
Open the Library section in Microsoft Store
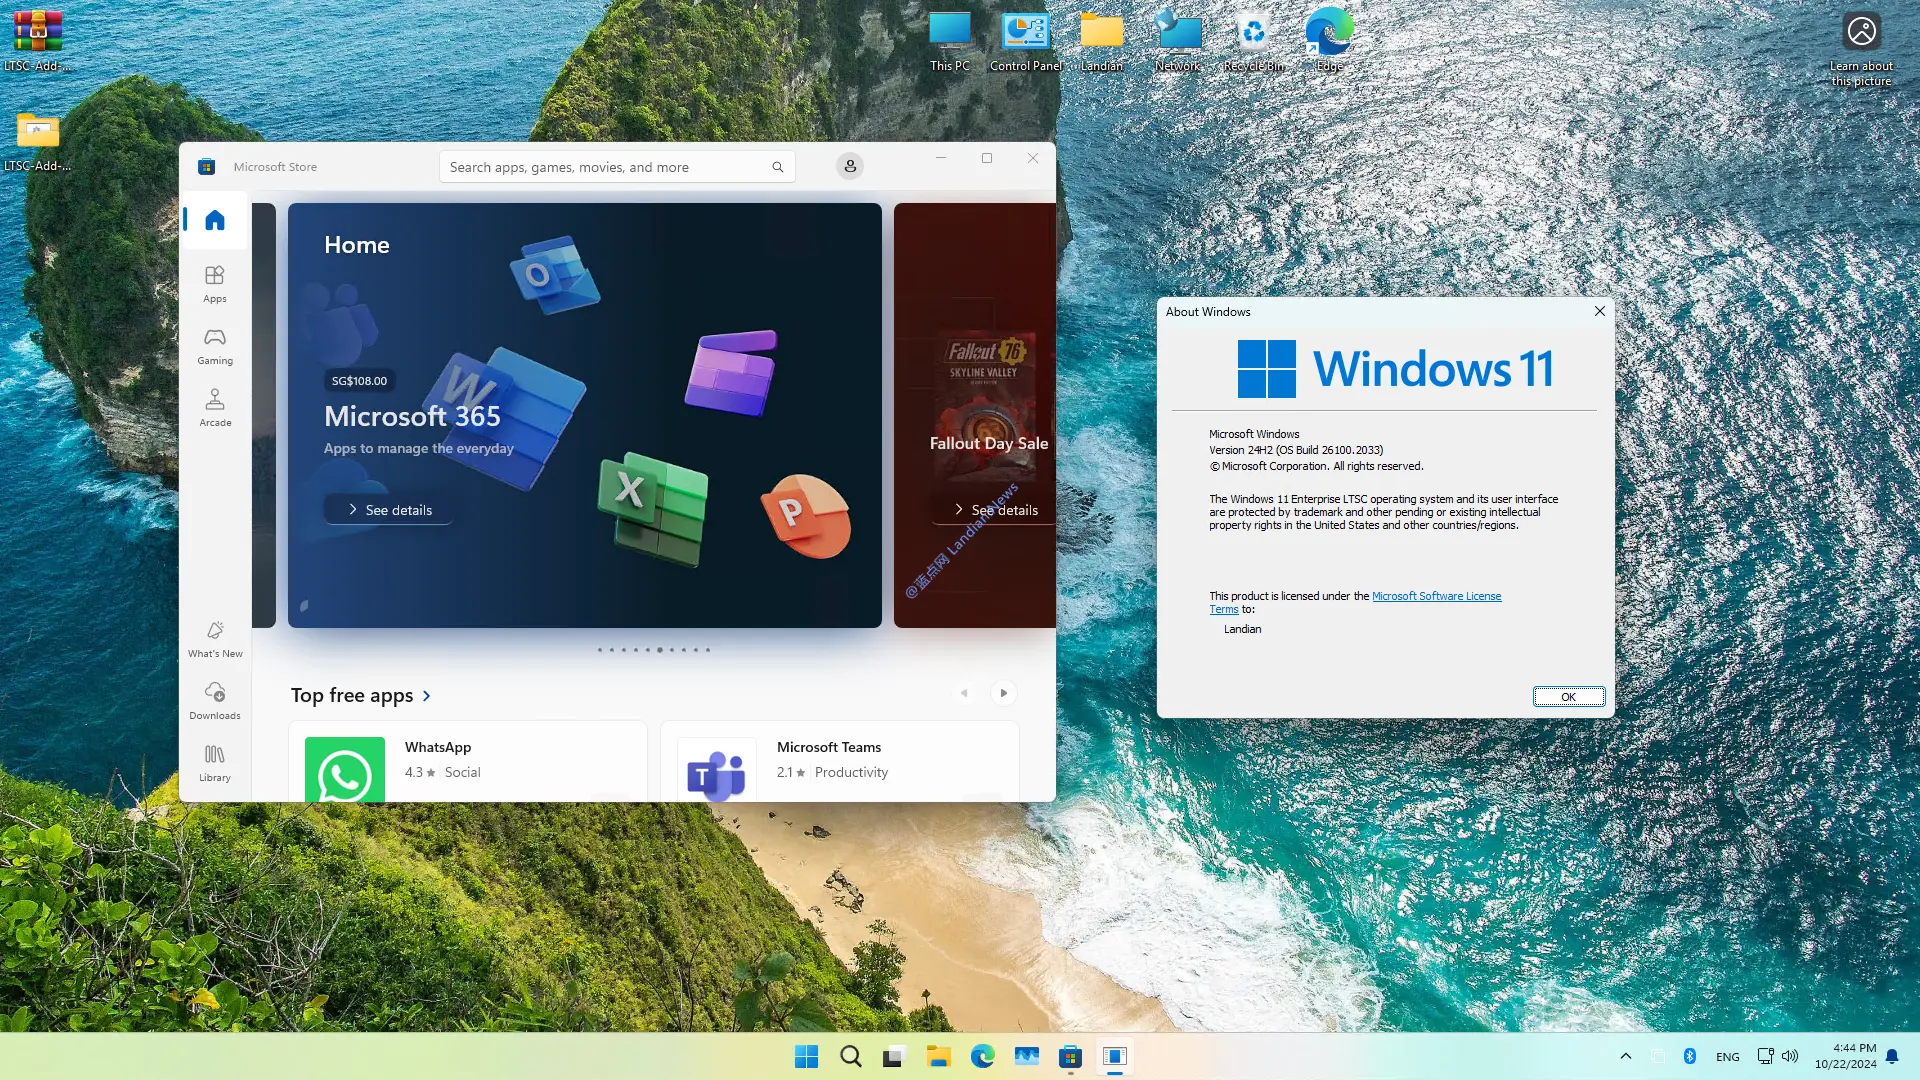[x=214, y=761]
